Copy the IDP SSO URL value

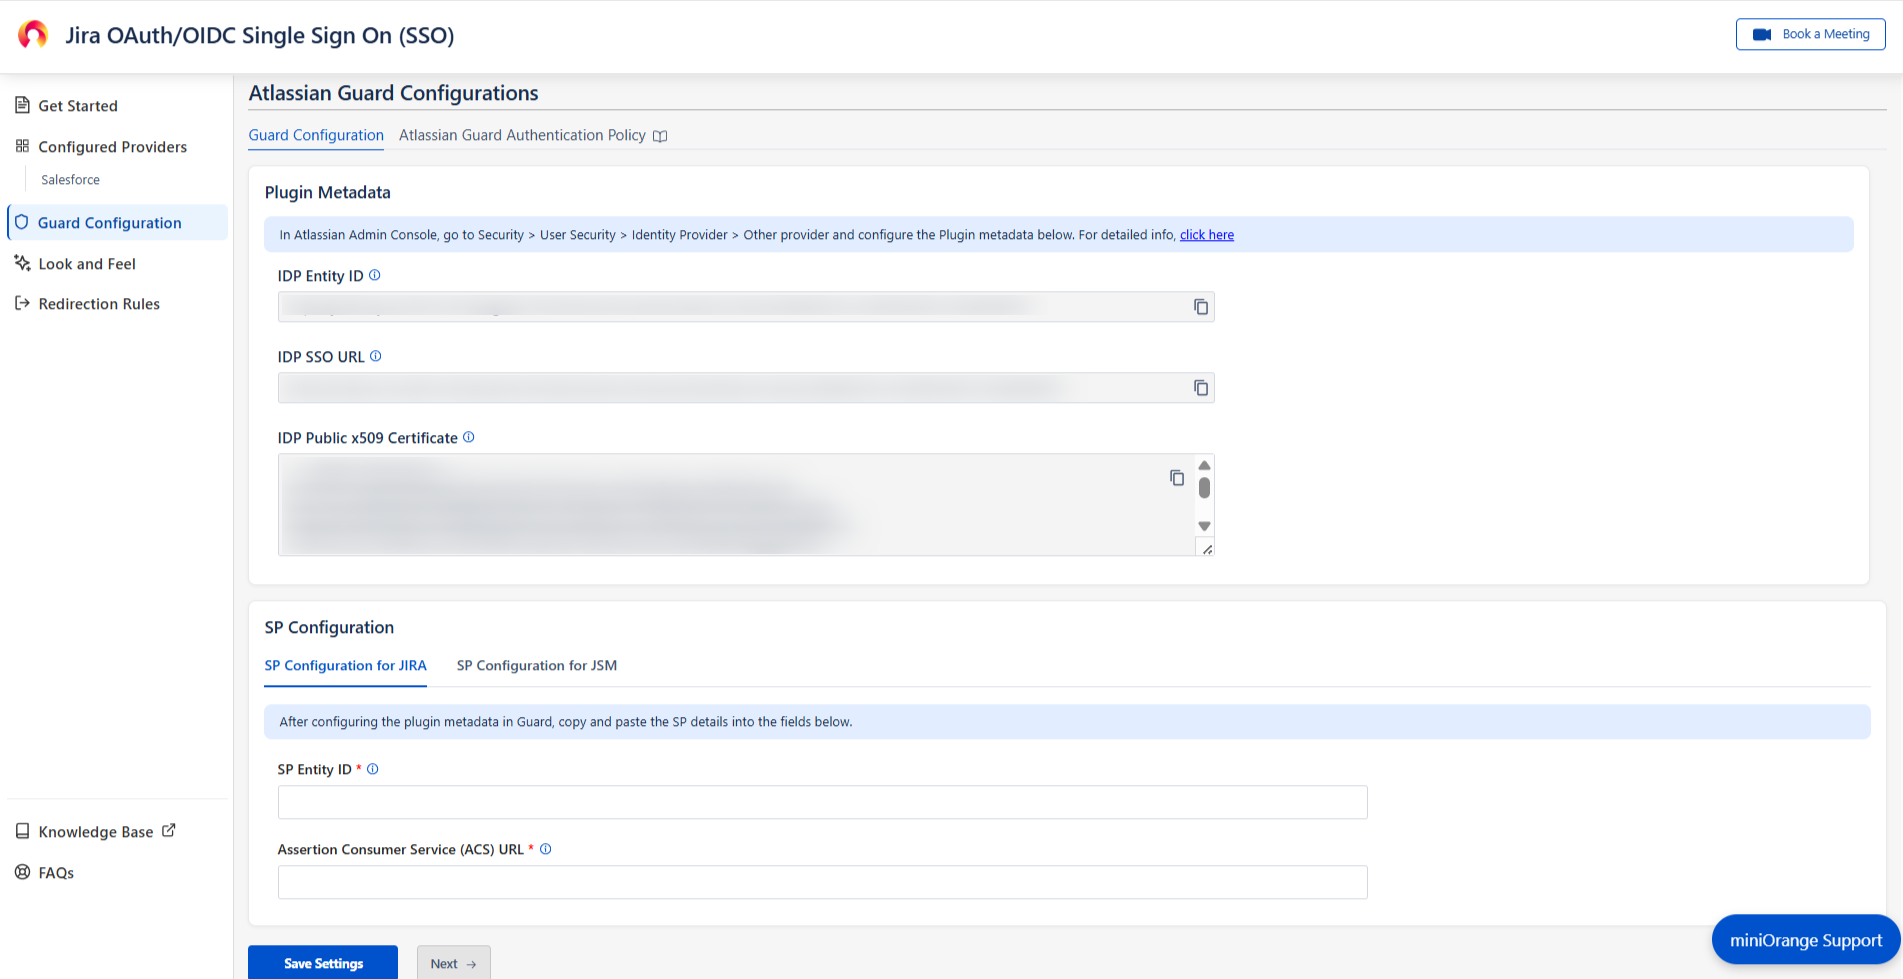pos(1201,388)
